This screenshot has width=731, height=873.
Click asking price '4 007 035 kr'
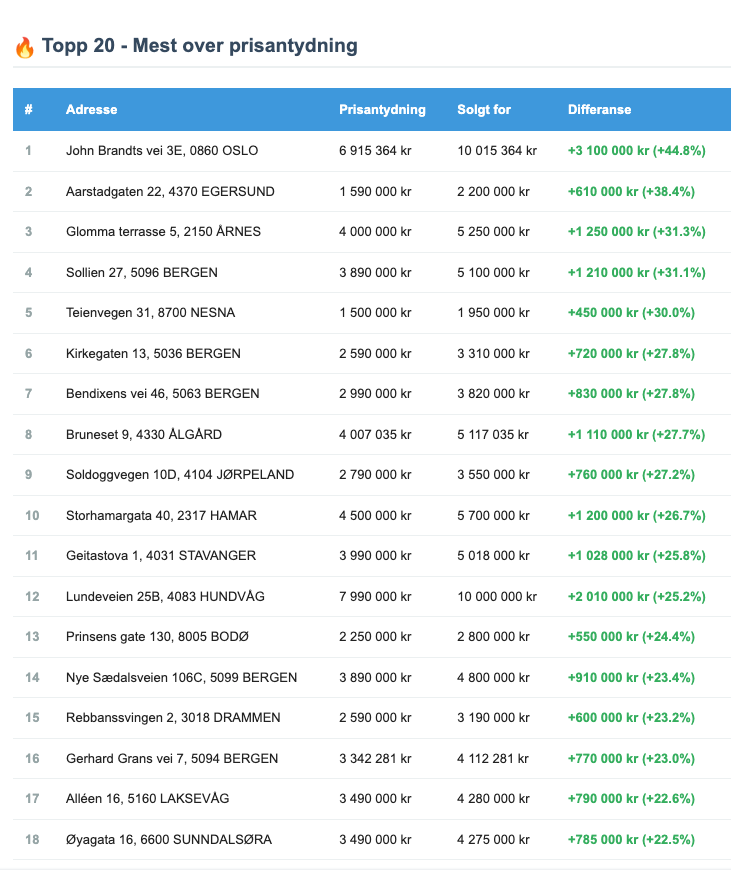pos(375,434)
